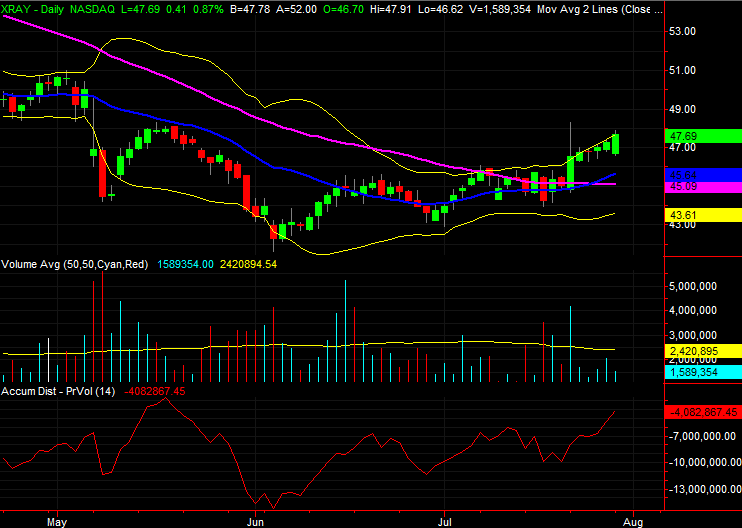Viewport: 742px width, 528px height.
Task: Click the NASDAQ exchange label
Action: pos(92,9)
